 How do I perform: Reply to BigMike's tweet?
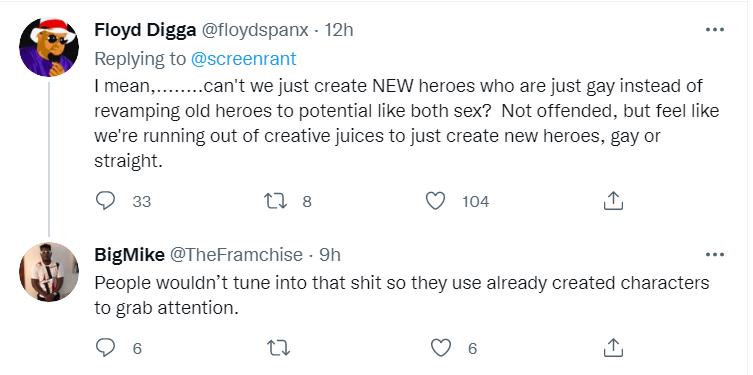coord(105,348)
